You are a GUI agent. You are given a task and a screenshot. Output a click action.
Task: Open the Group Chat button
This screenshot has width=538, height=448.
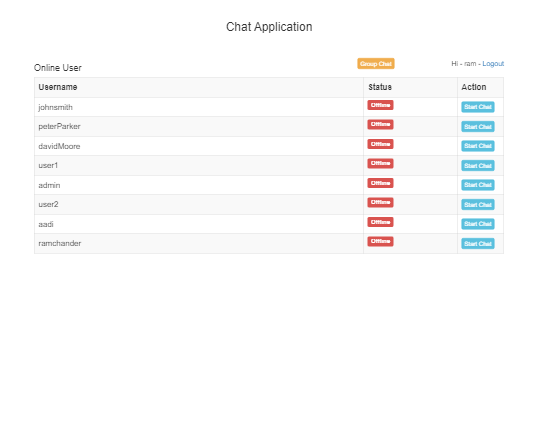(x=376, y=64)
